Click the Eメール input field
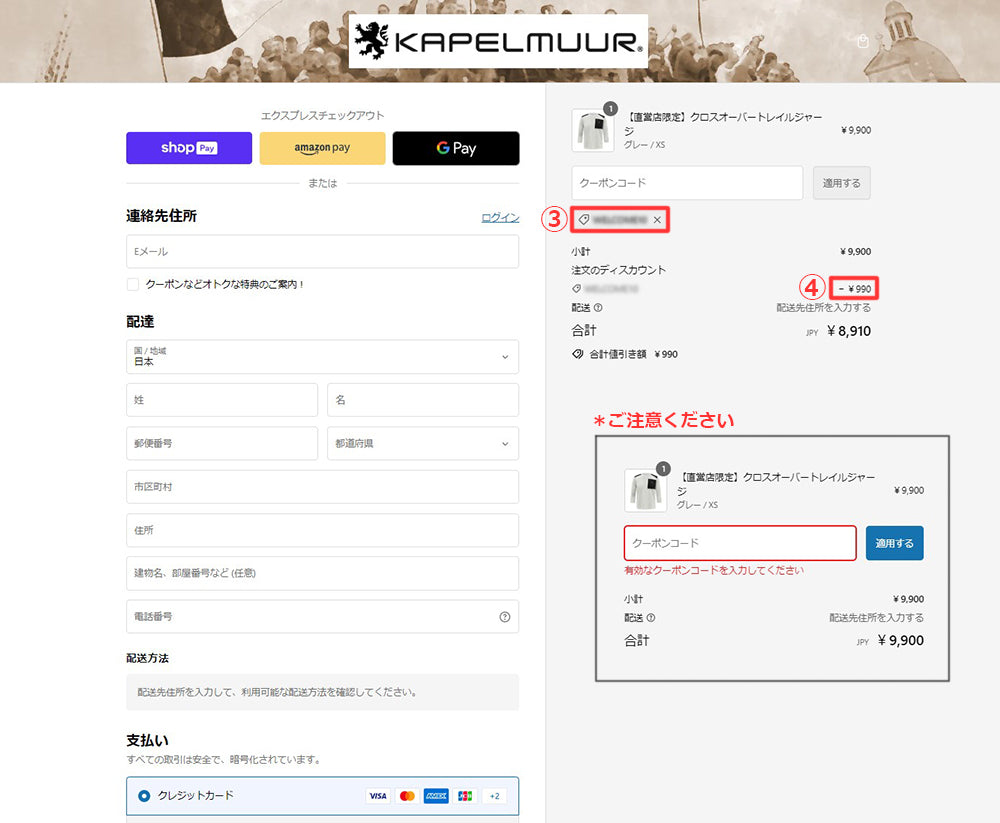The width and height of the screenshot is (1000, 823). (x=322, y=252)
